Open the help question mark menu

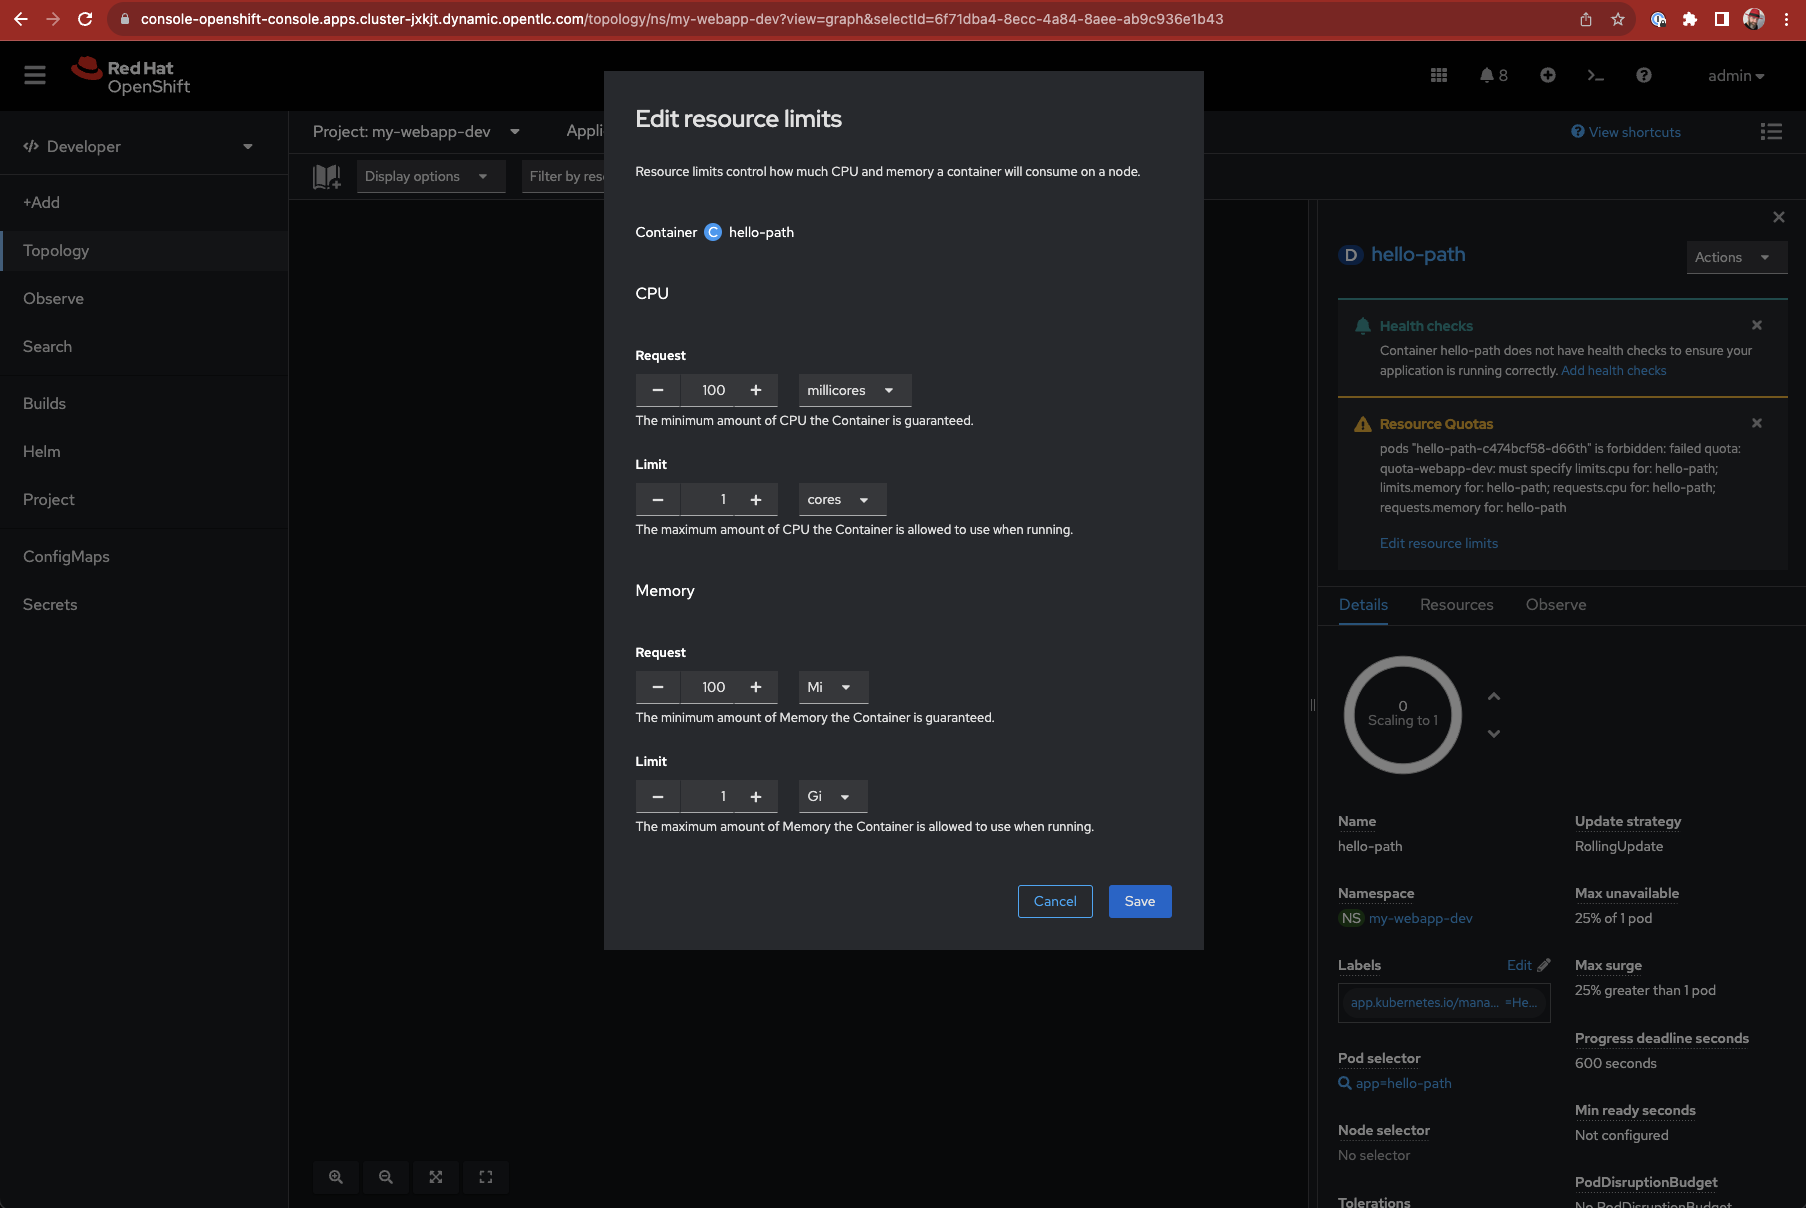(x=1643, y=75)
